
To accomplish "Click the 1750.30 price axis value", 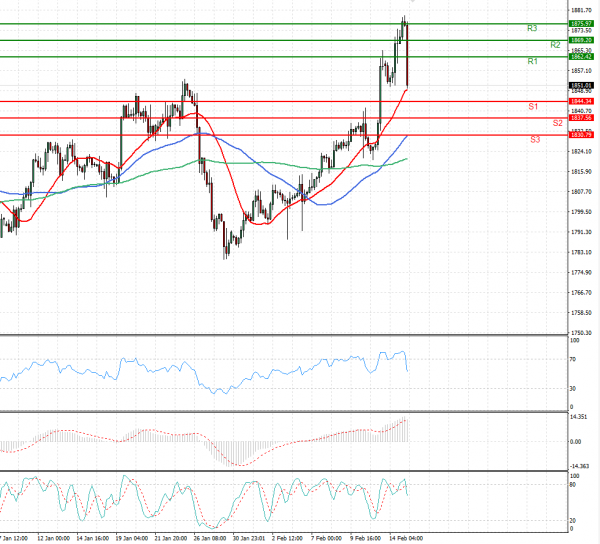I will click(x=581, y=333).
